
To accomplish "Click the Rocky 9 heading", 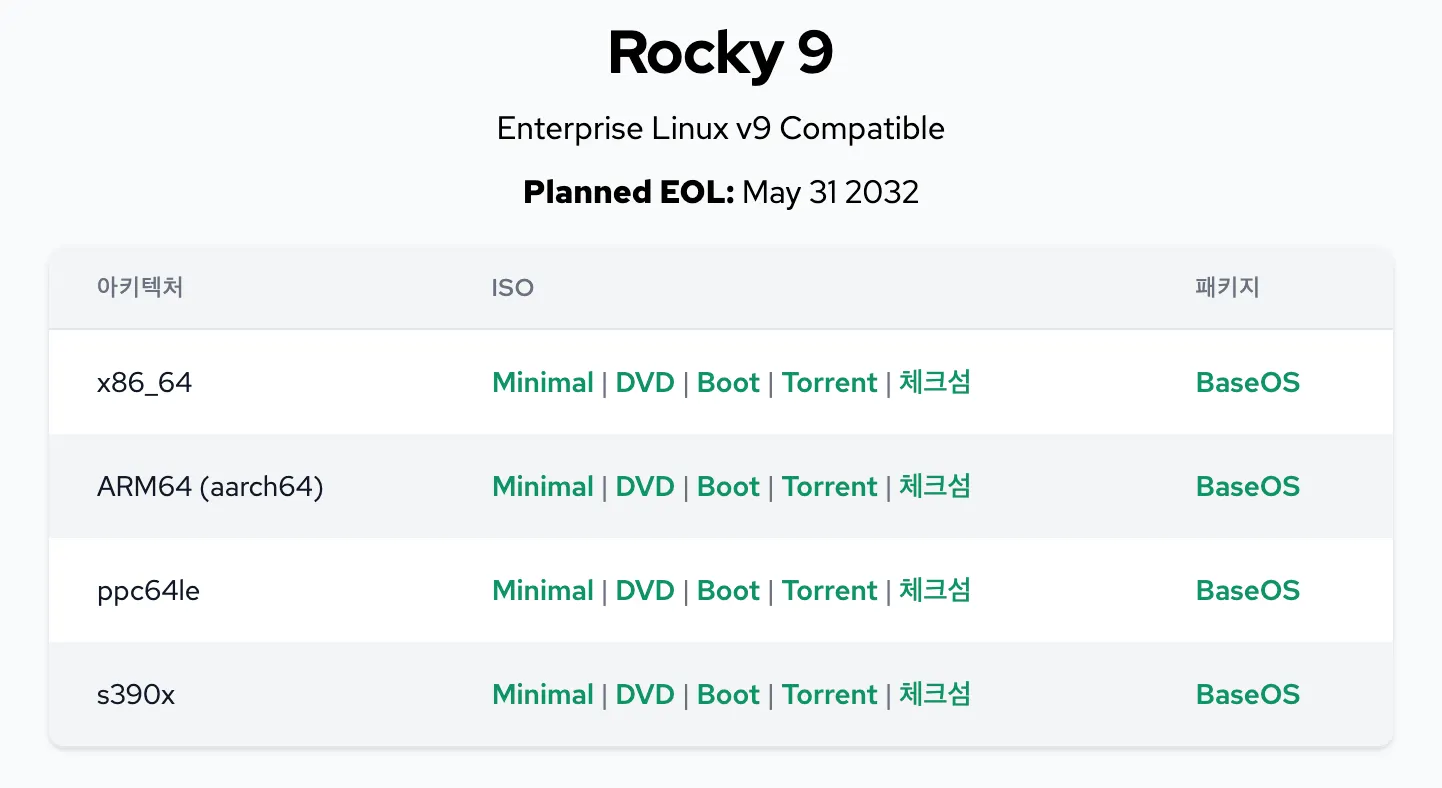I will (720, 54).
